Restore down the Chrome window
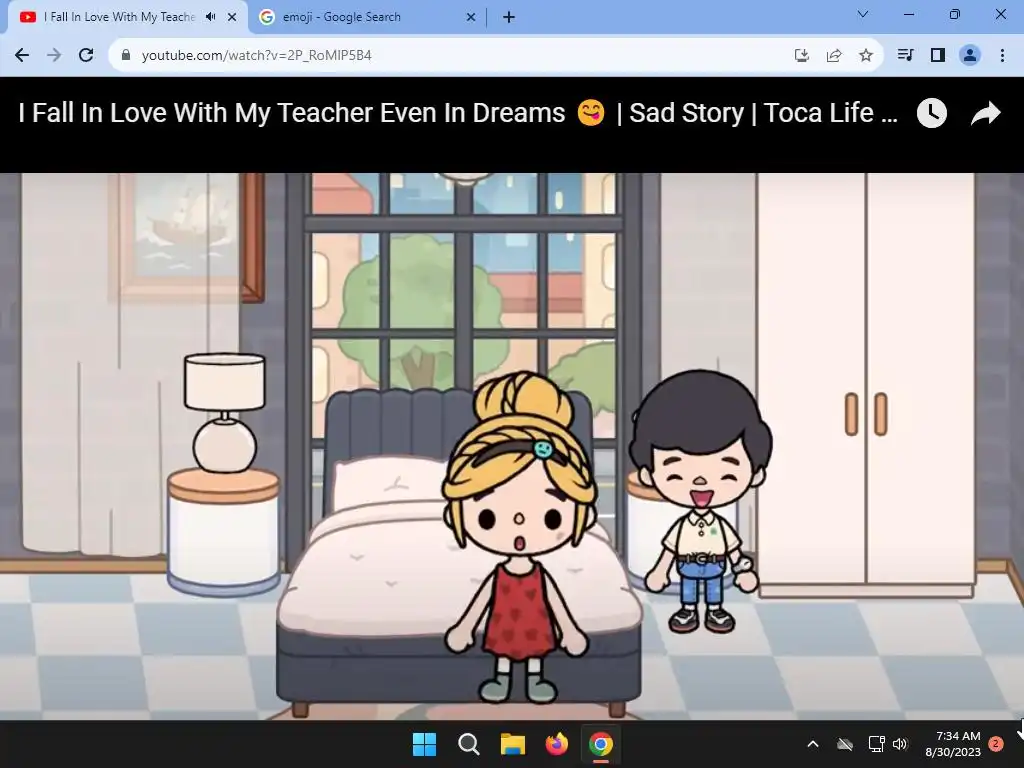 point(955,14)
